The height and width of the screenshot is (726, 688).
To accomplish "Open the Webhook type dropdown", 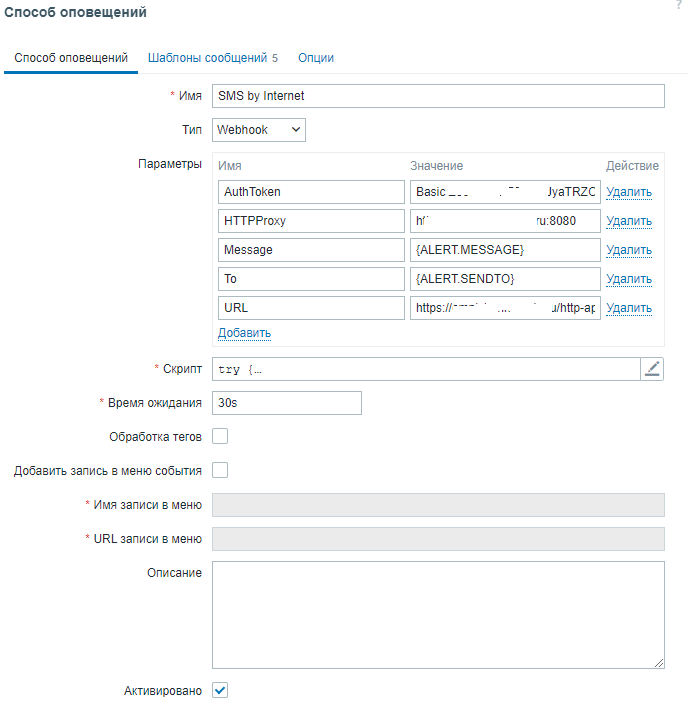I will [x=258, y=129].
